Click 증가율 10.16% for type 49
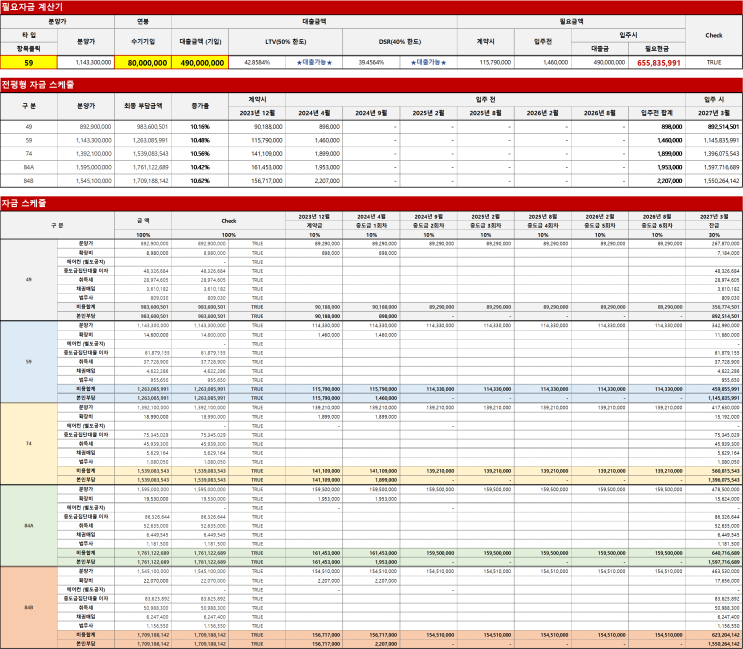The image size is (743, 649). (x=200, y=127)
